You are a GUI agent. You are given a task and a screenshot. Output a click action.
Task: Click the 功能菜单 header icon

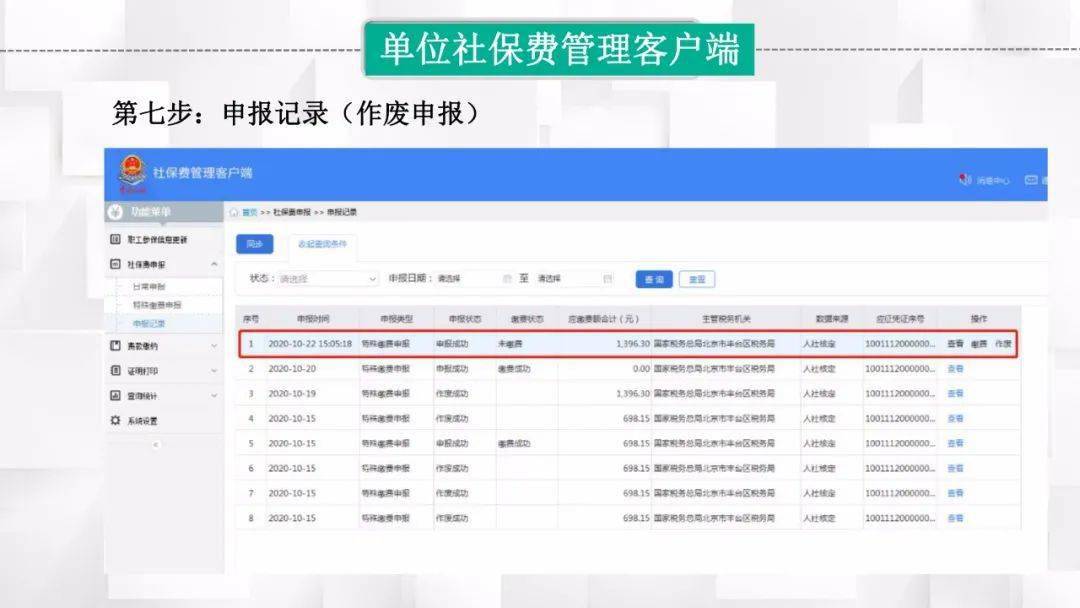click(x=115, y=211)
